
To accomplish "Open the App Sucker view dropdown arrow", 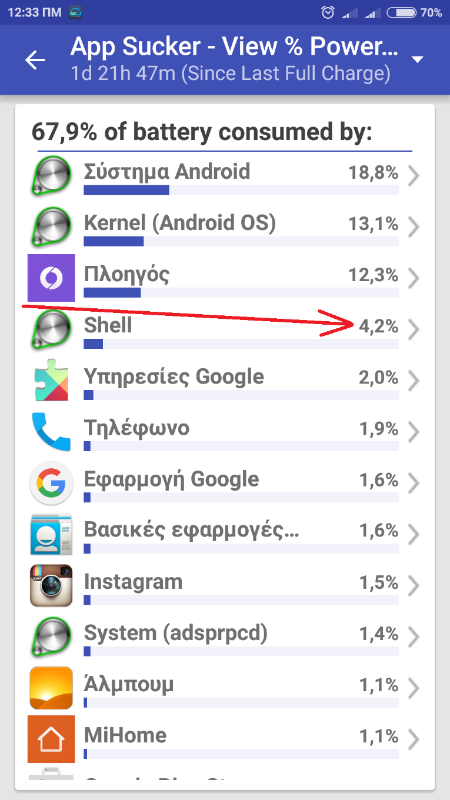I will pos(418,60).
